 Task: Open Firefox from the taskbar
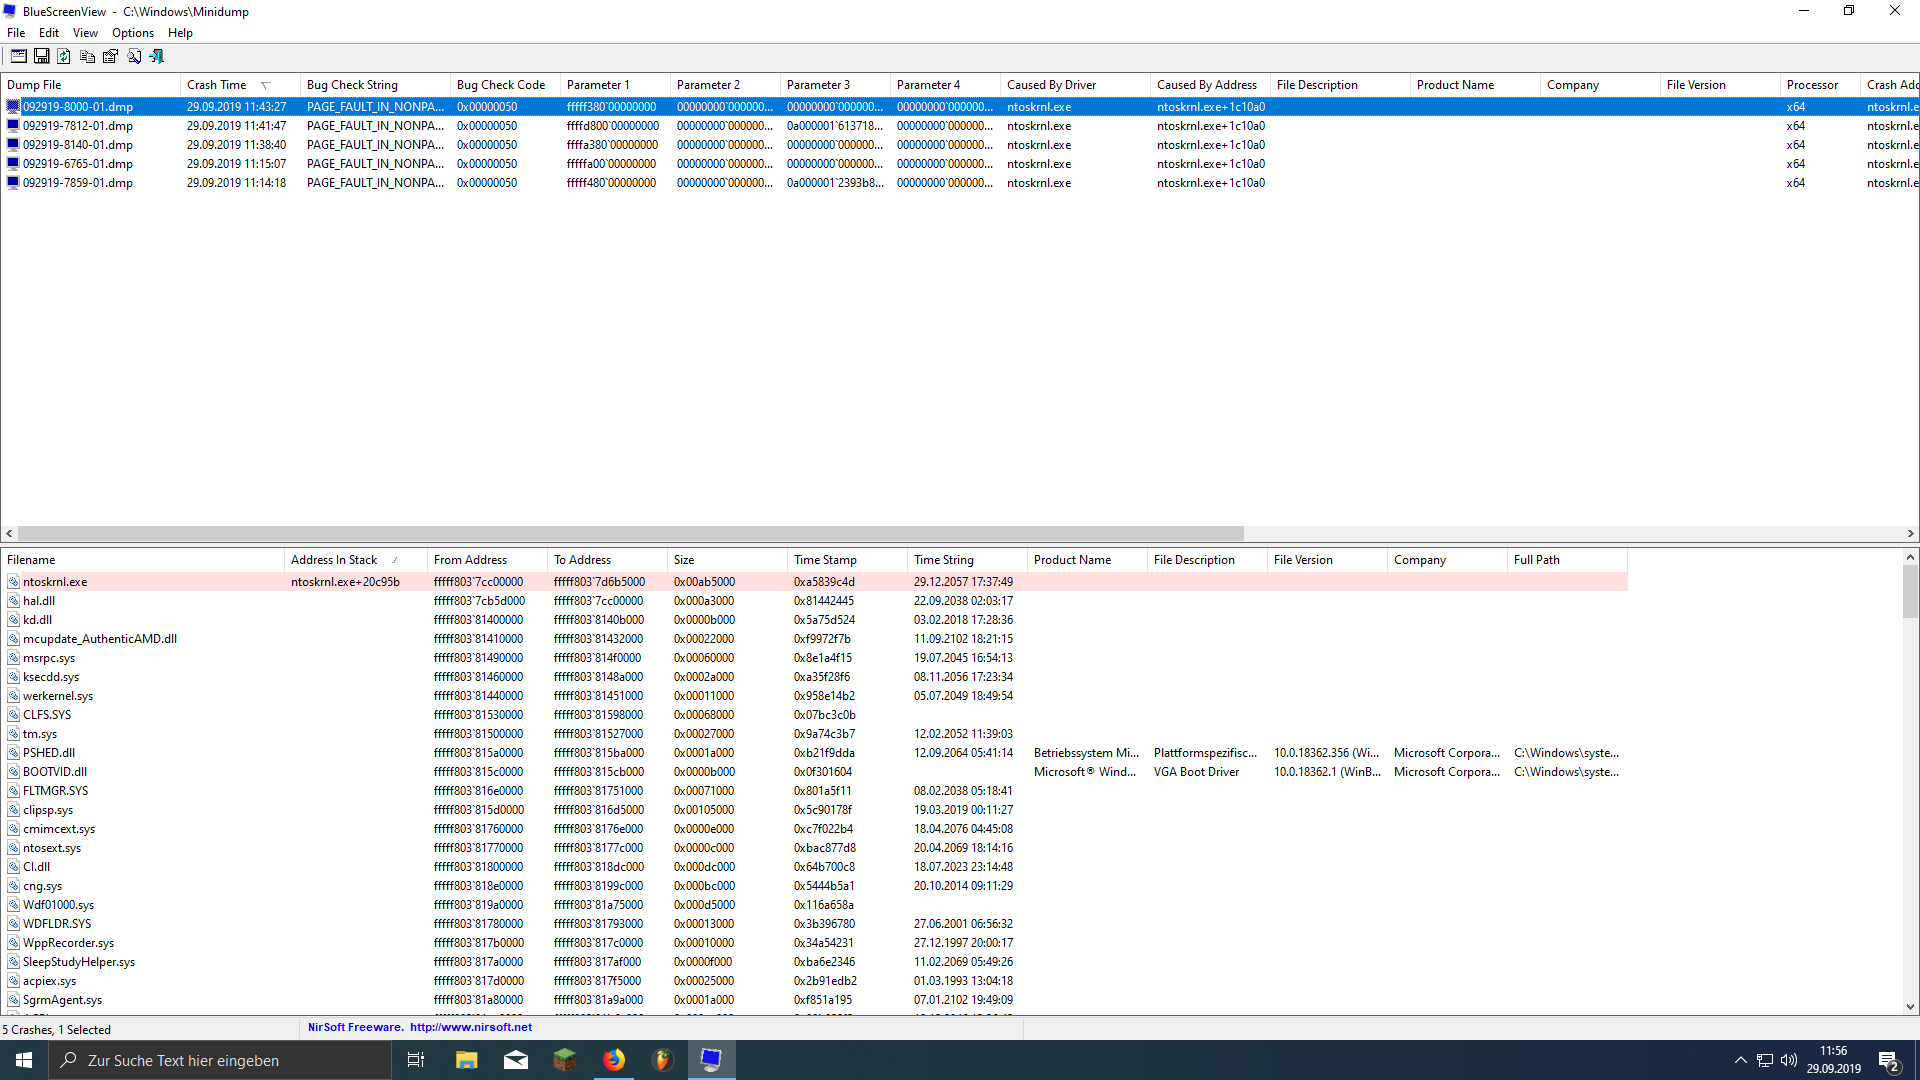pos(614,1060)
